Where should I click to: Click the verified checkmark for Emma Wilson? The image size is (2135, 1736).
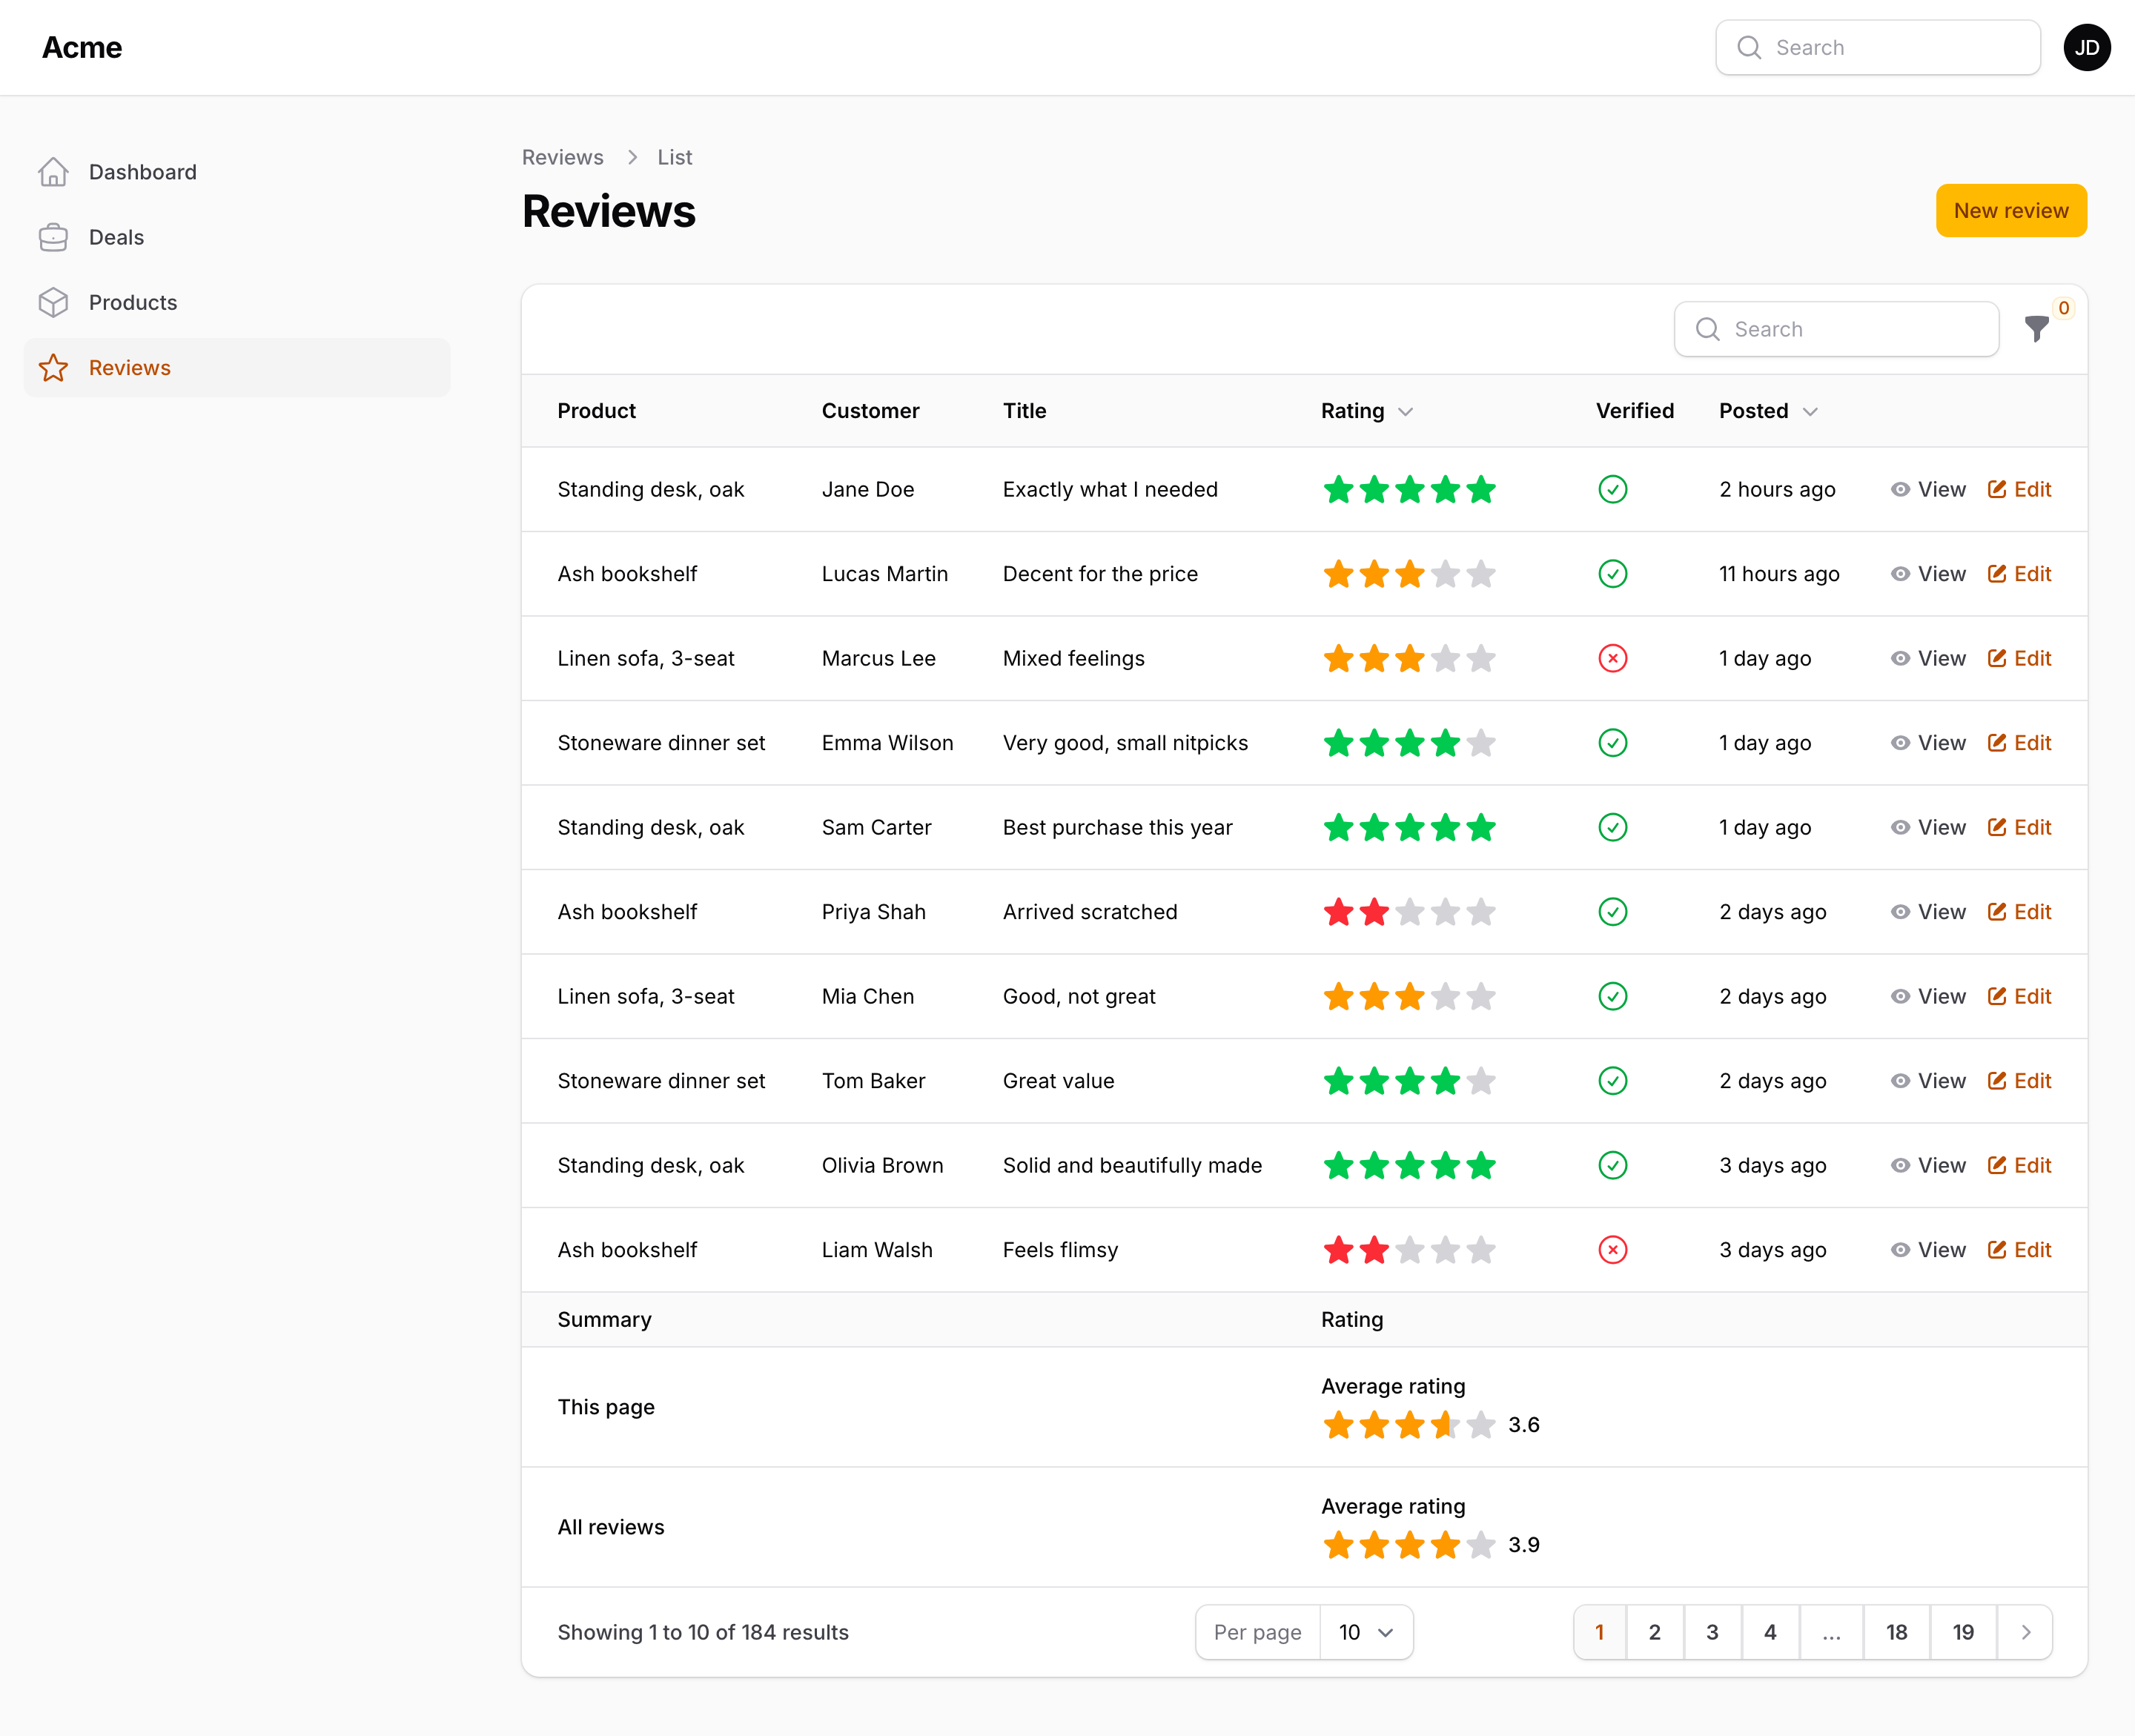[1612, 743]
